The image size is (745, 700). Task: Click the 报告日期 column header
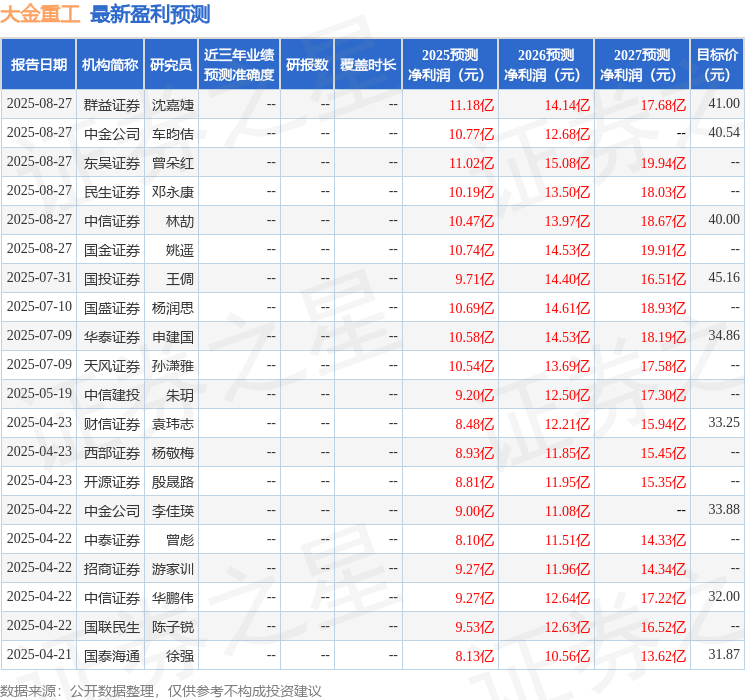pyautogui.click(x=39, y=65)
